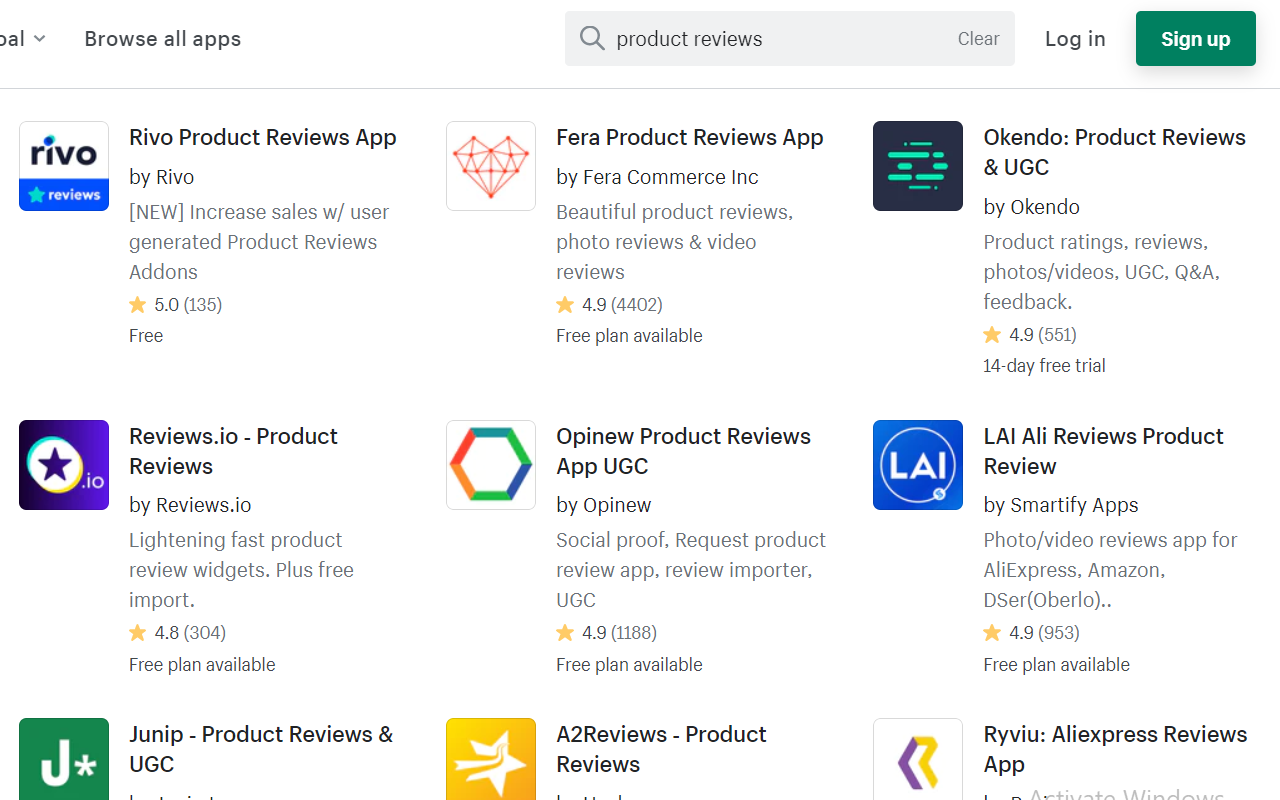The height and width of the screenshot is (800, 1280).
Task: Click the green Junip J logo
Action: click(x=63, y=760)
